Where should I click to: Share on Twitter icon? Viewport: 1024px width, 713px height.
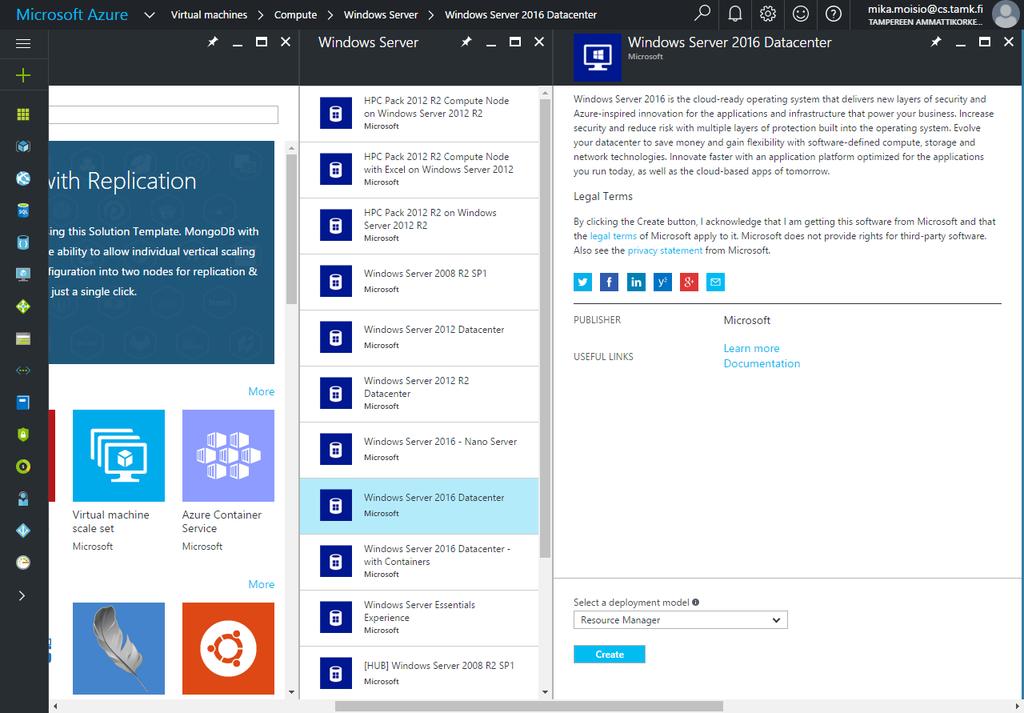pos(583,282)
